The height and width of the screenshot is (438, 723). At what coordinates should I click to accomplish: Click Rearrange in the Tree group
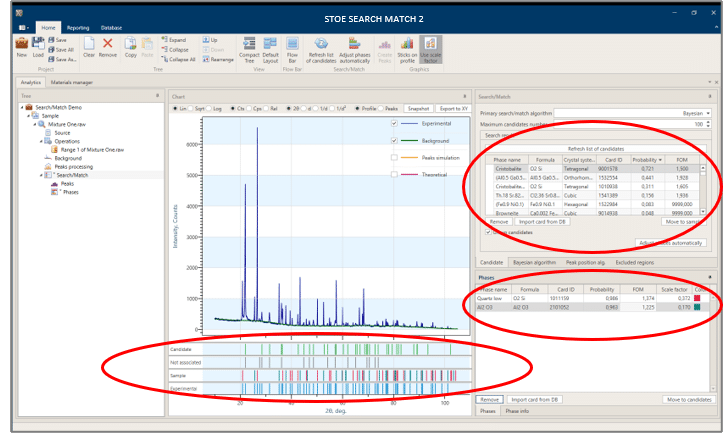(218, 59)
